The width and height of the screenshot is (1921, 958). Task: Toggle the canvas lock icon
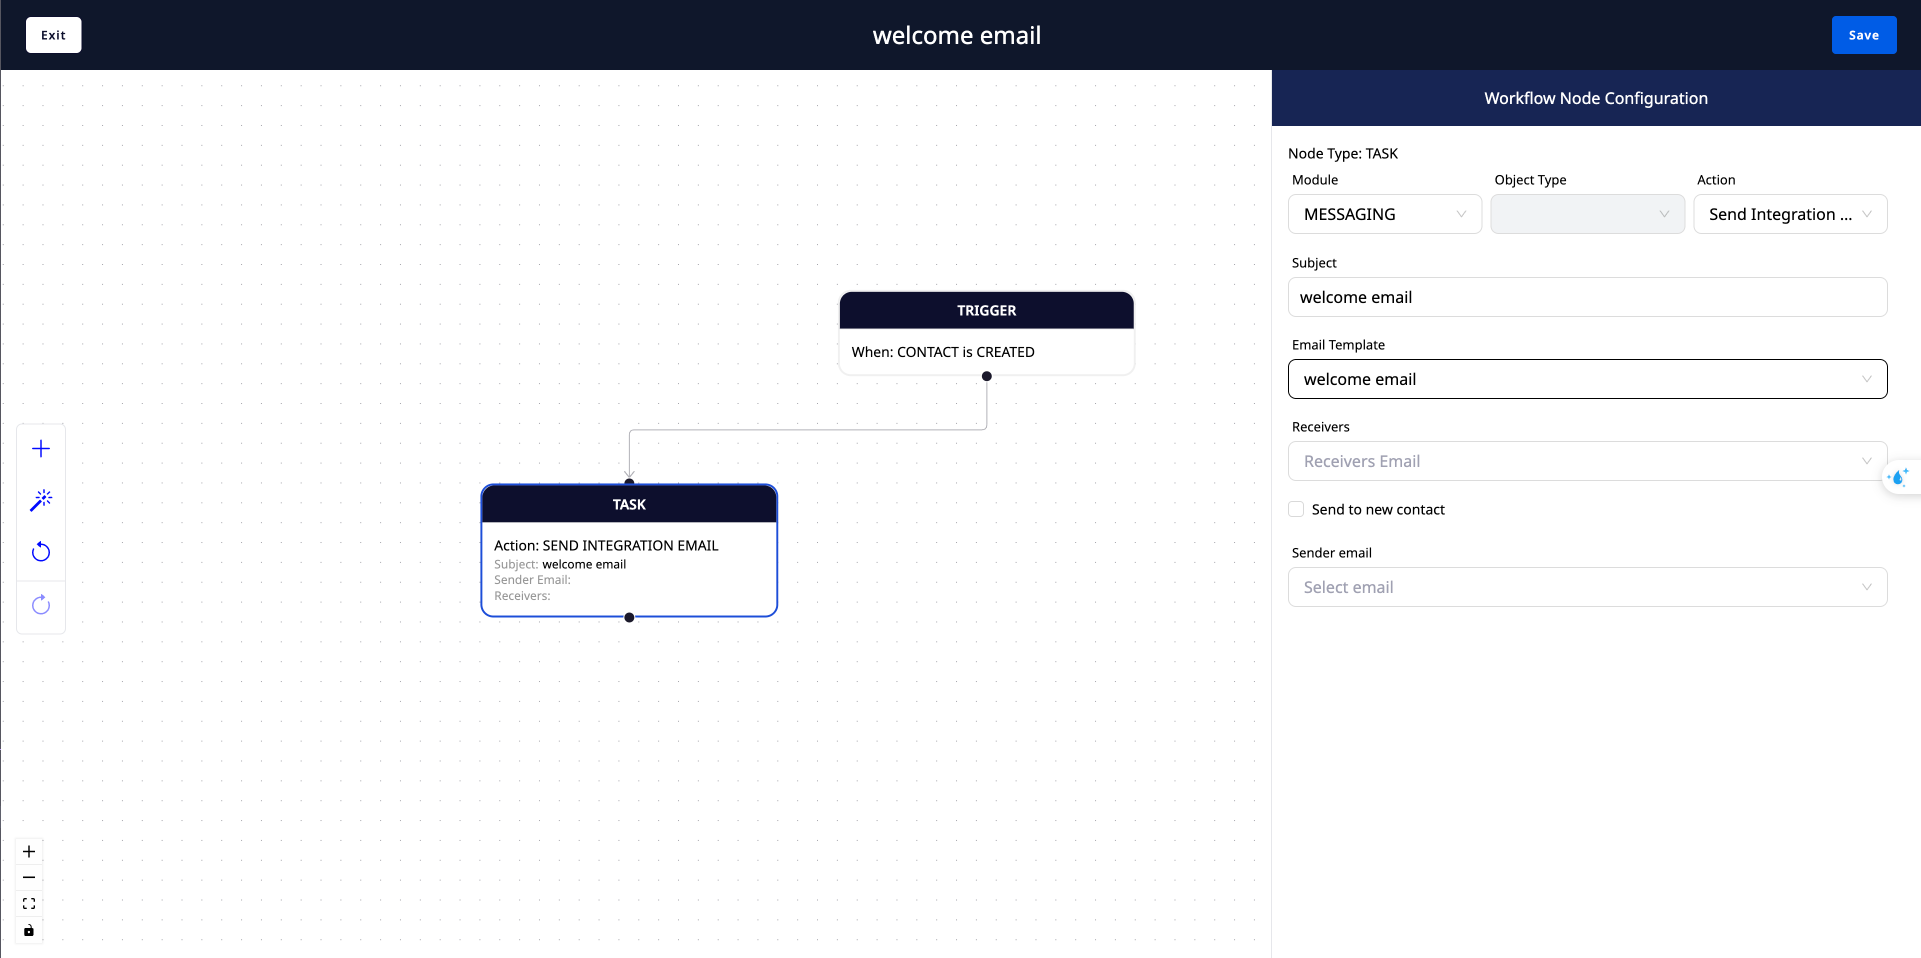pos(29,930)
